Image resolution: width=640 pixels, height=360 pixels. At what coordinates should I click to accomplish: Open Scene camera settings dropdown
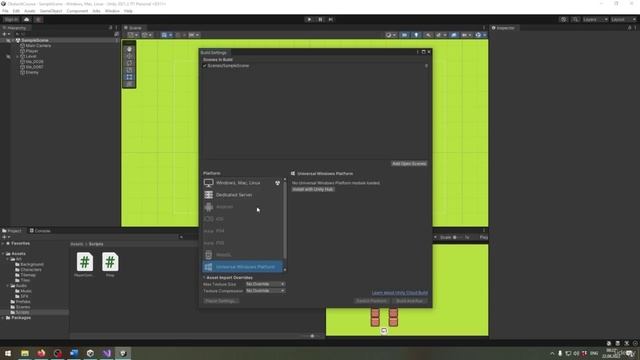tap(466, 35)
